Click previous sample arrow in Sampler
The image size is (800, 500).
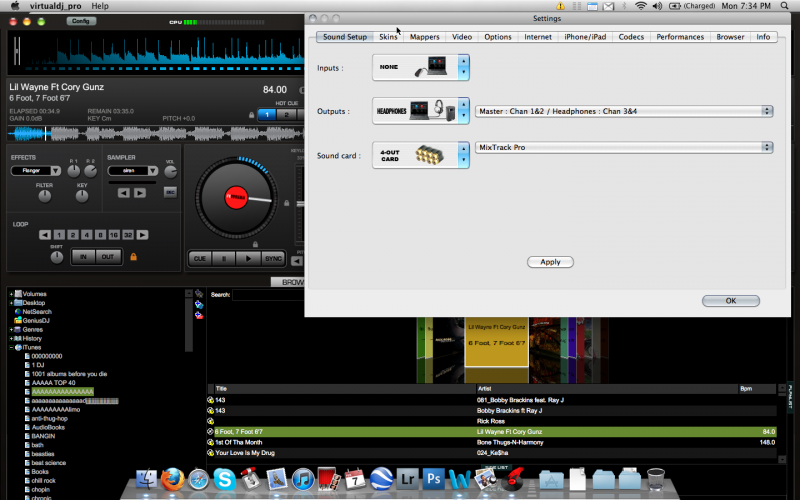tap(124, 192)
